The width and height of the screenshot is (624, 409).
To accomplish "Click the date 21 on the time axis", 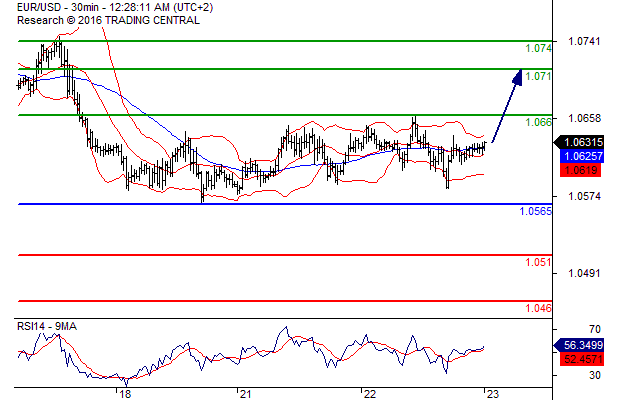I will 246,394.
